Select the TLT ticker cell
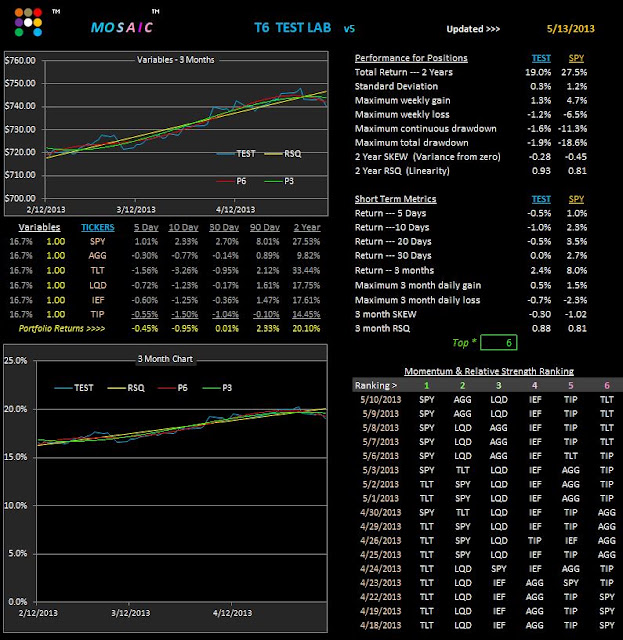The height and width of the screenshot is (640, 623). click(x=98, y=270)
